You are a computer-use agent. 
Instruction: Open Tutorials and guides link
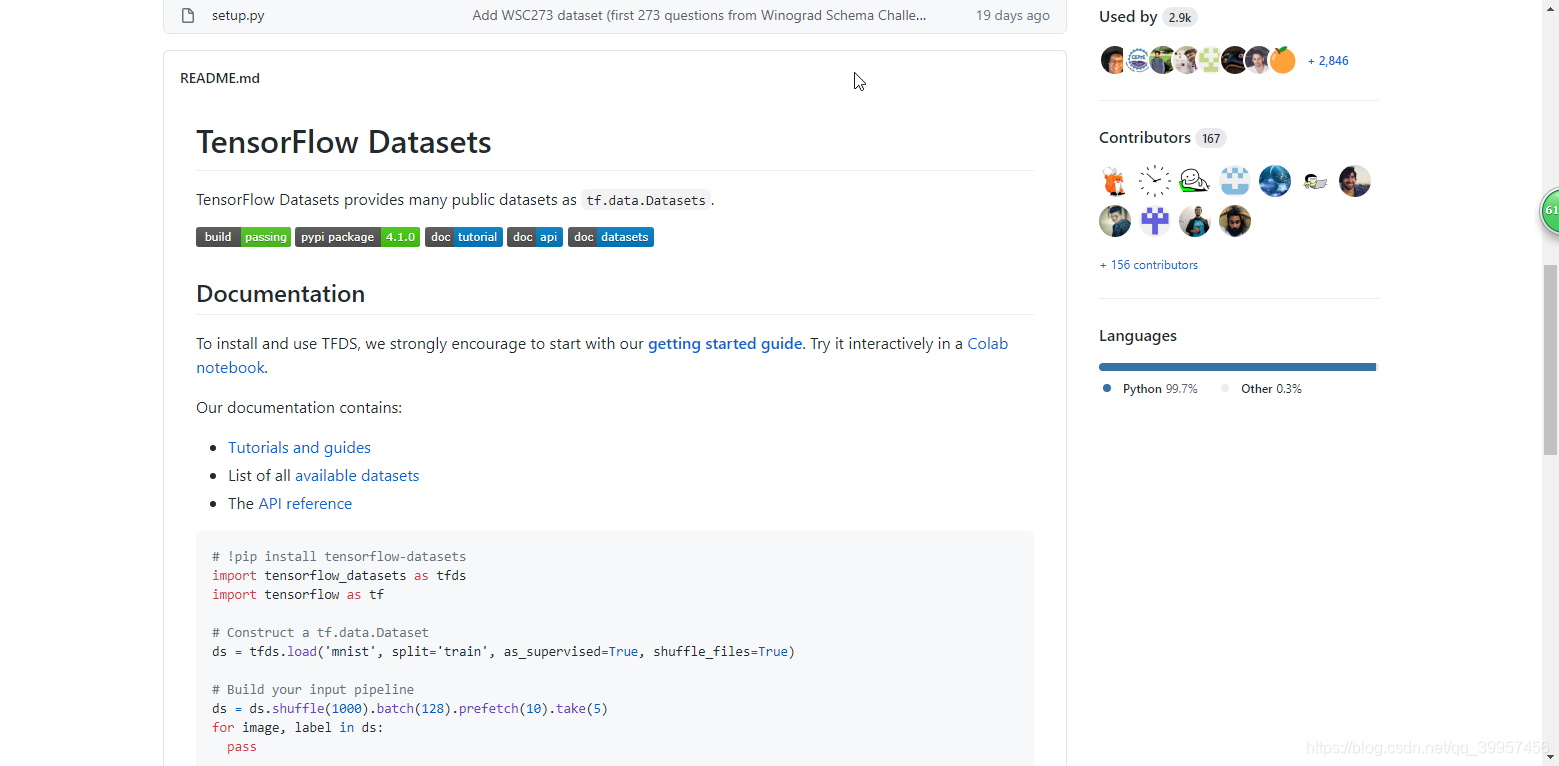[299, 448]
